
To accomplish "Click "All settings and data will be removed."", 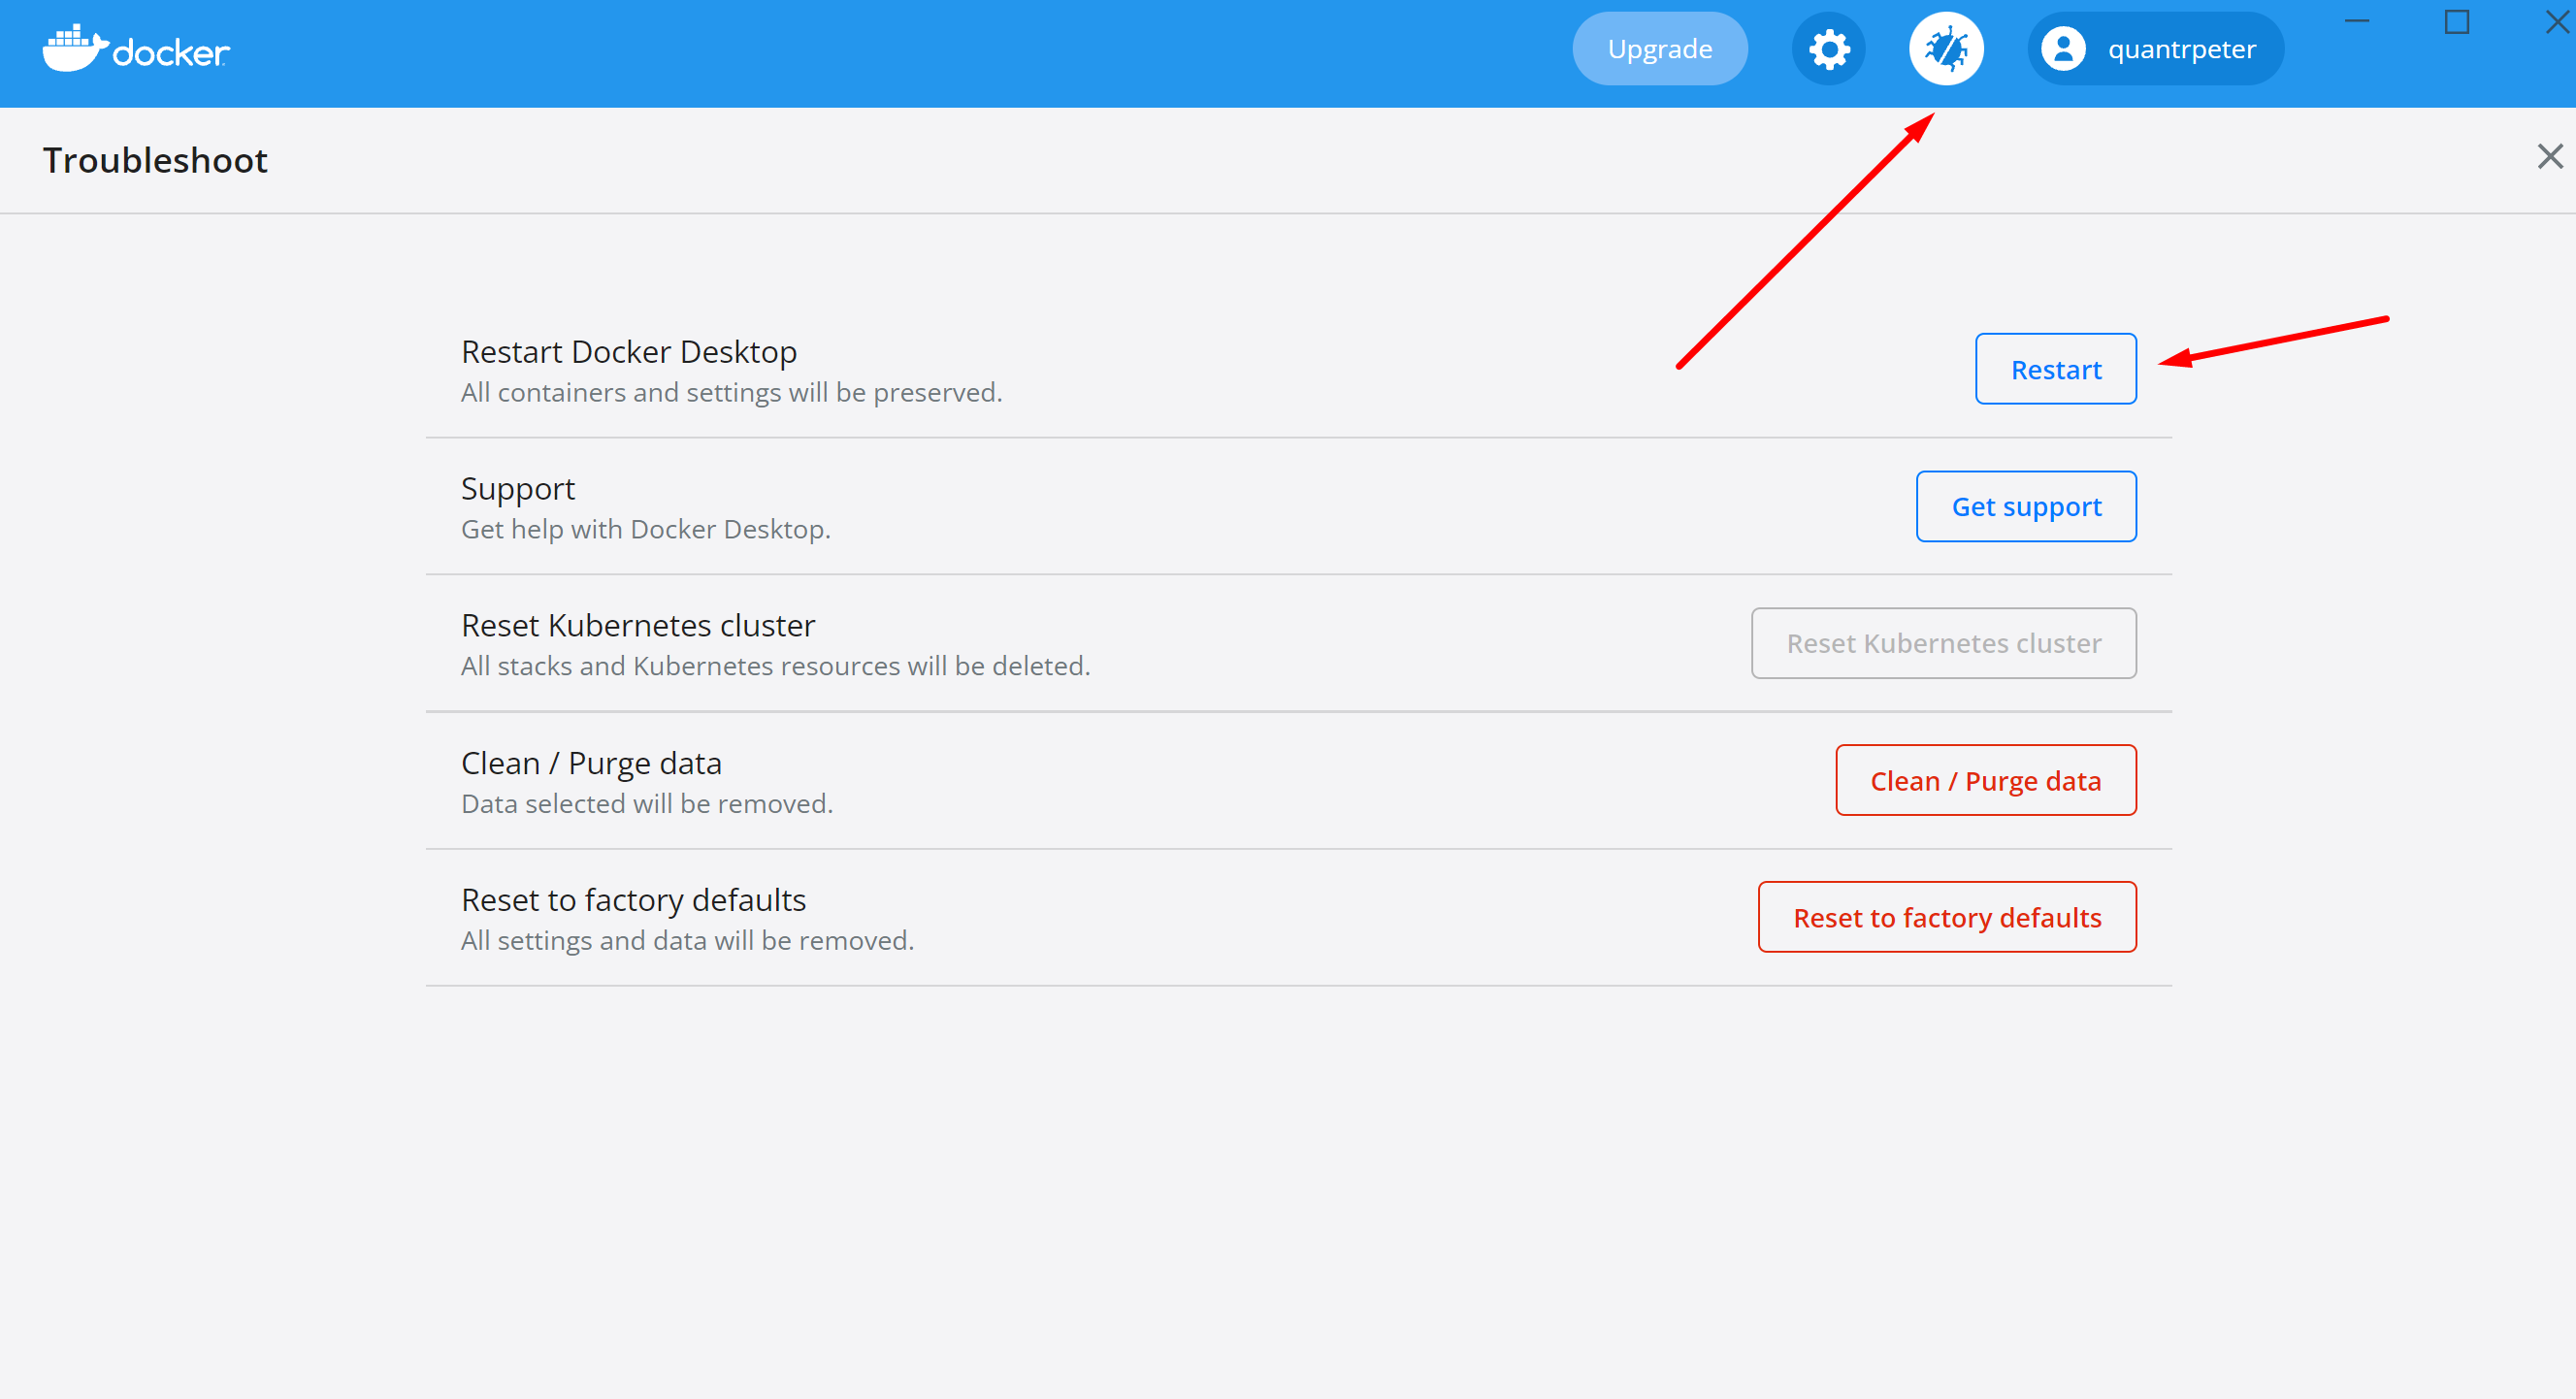I will (688, 942).
